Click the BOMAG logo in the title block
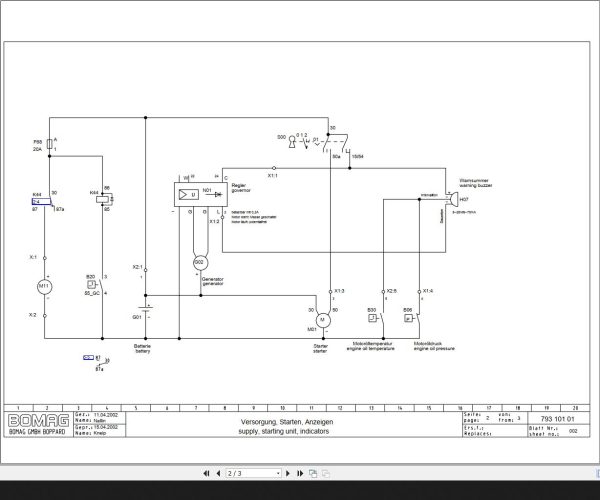This screenshot has width=600, height=500. click(38, 420)
